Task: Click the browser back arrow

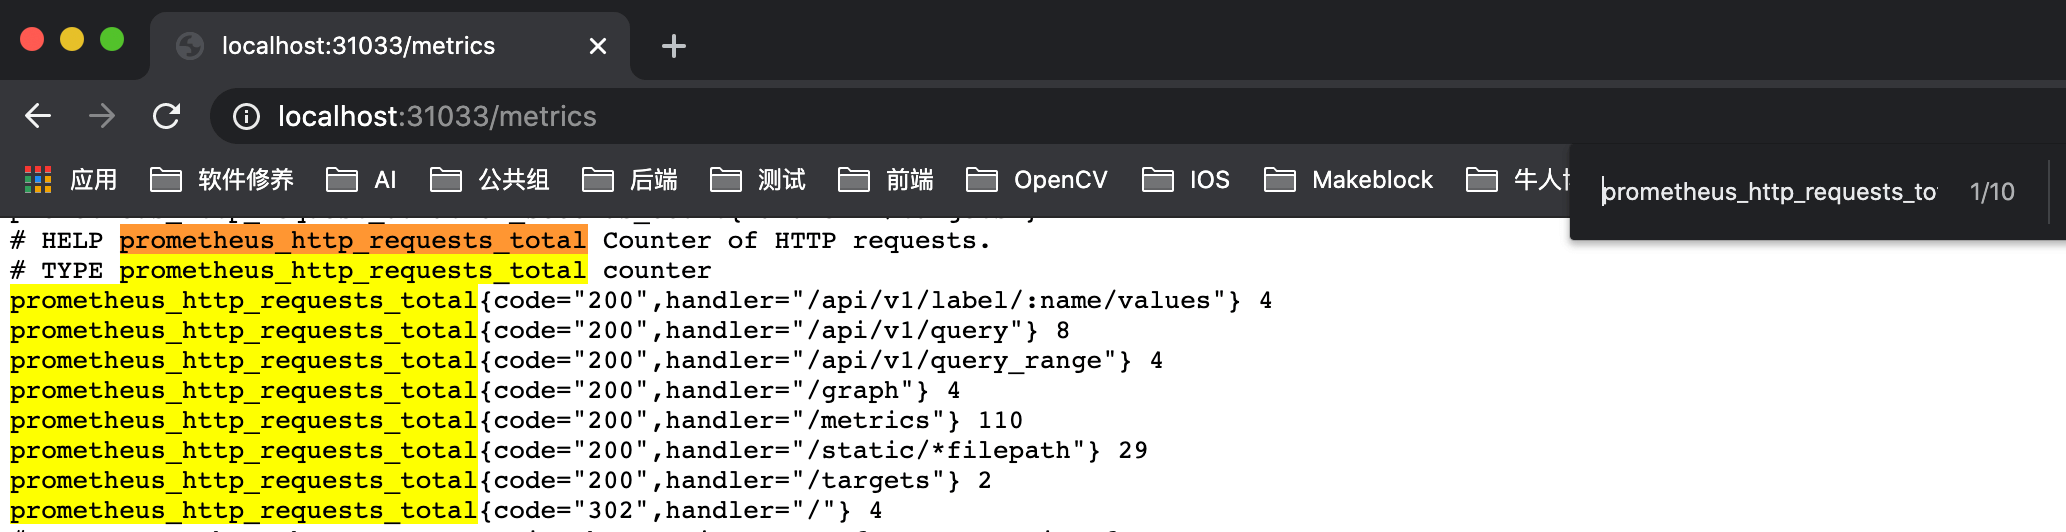Action: pyautogui.click(x=38, y=116)
